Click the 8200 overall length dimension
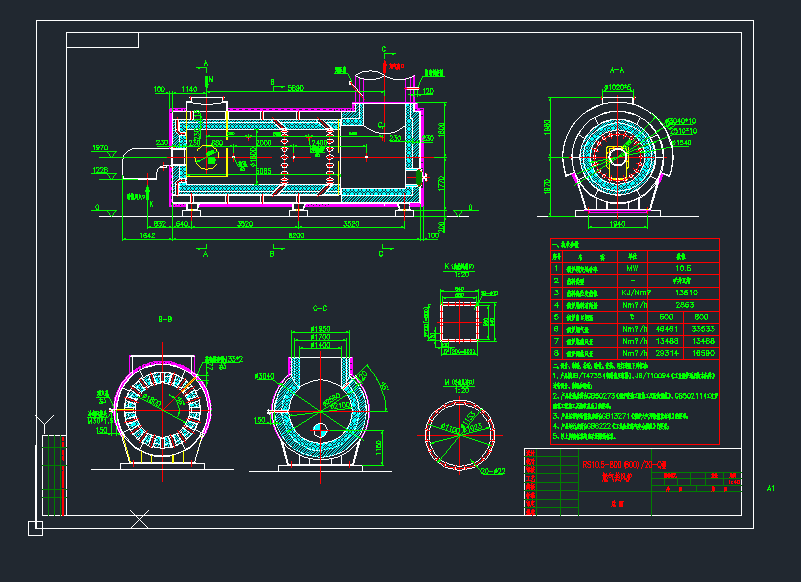 (x=297, y=233)
